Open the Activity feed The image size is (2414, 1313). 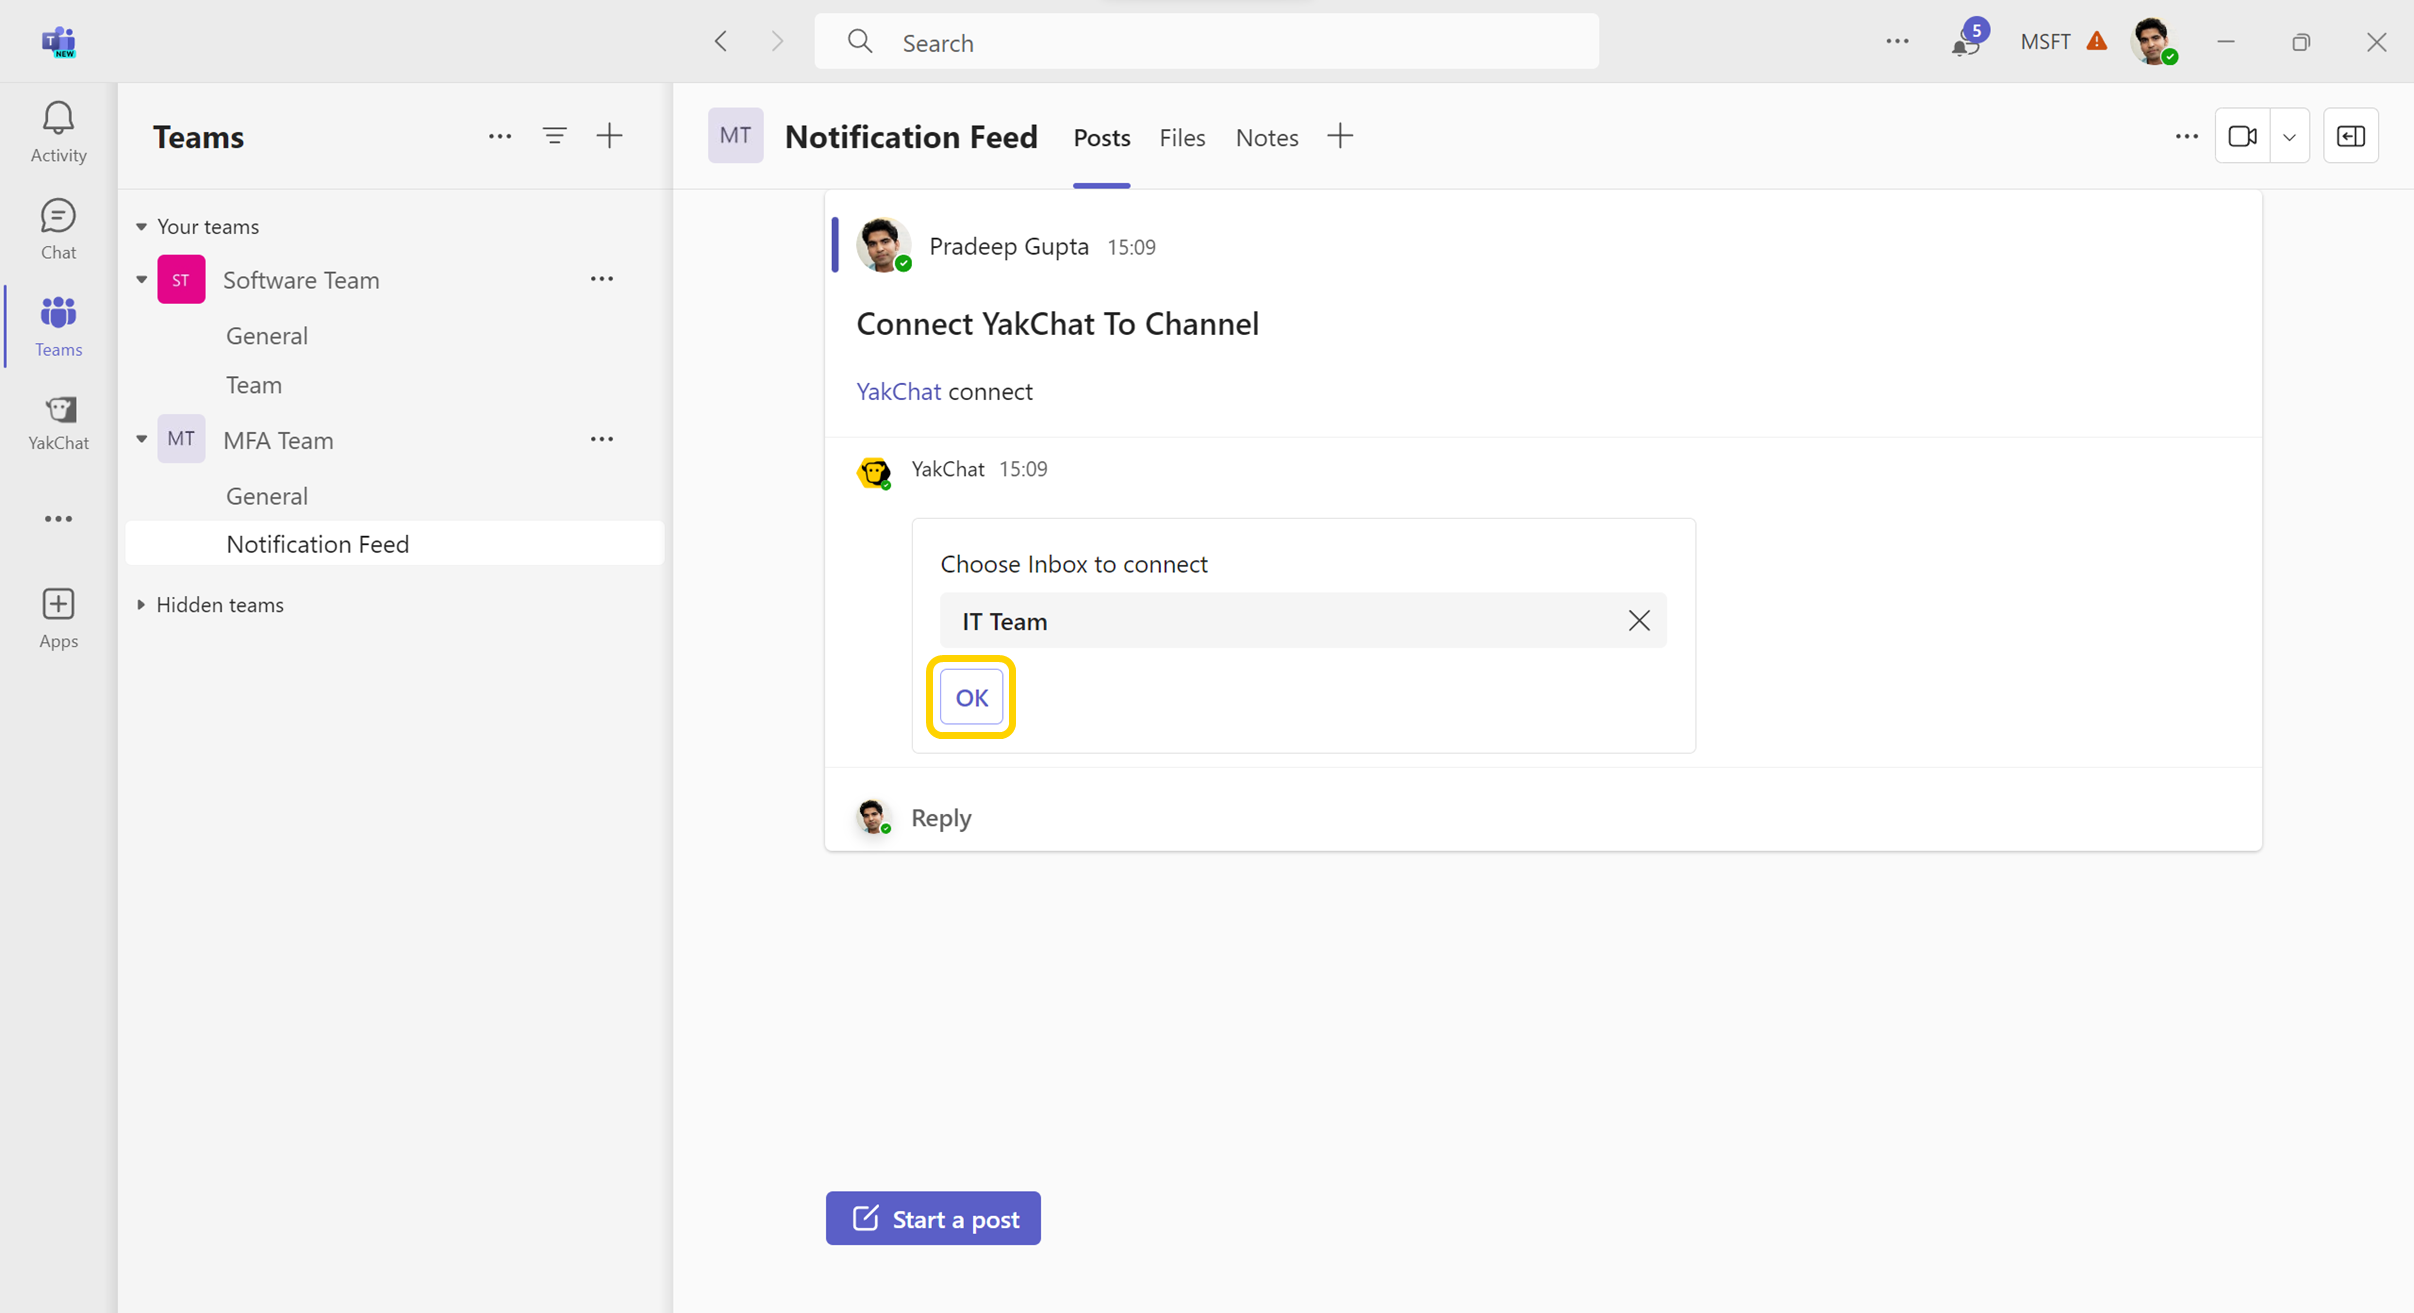(58, 131)
